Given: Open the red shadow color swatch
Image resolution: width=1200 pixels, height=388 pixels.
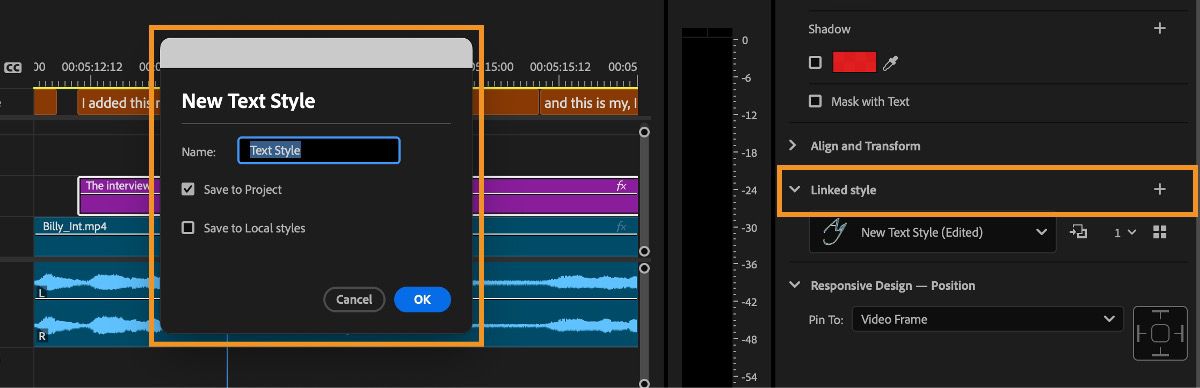Looking at the screenshot, I should [x=854, y=63].
